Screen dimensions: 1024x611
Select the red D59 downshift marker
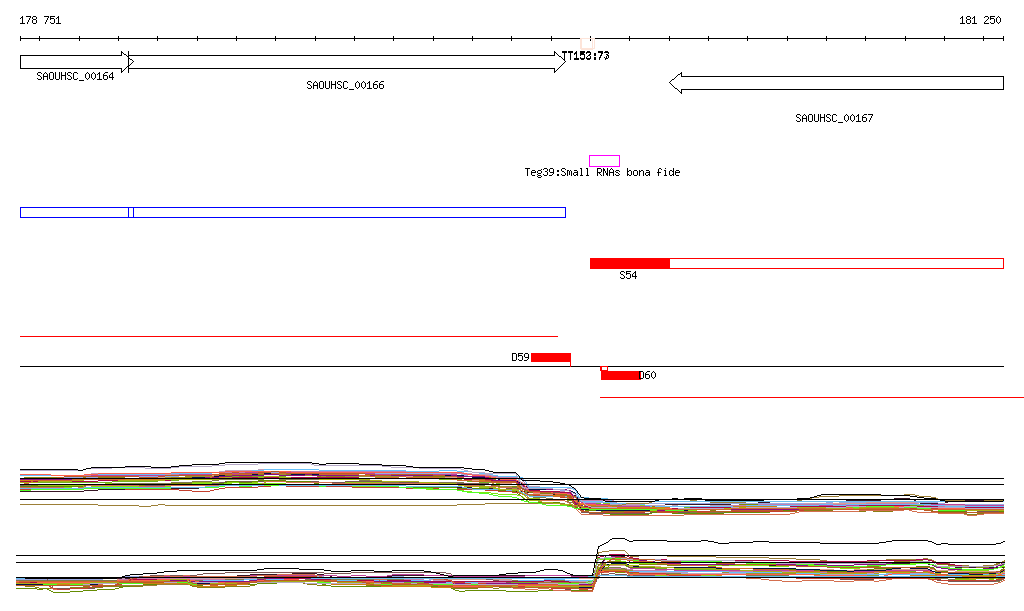[x=551, y=357]
